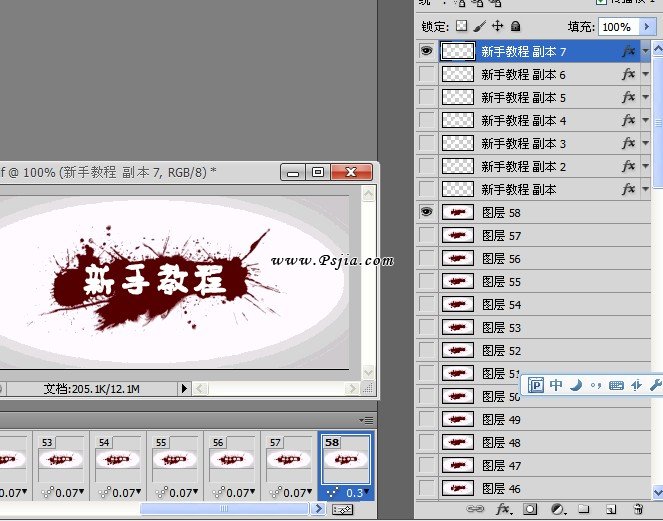Open frame 57 delay 0.07 dropdown
The image size is (663, 521).
point(297,493)
